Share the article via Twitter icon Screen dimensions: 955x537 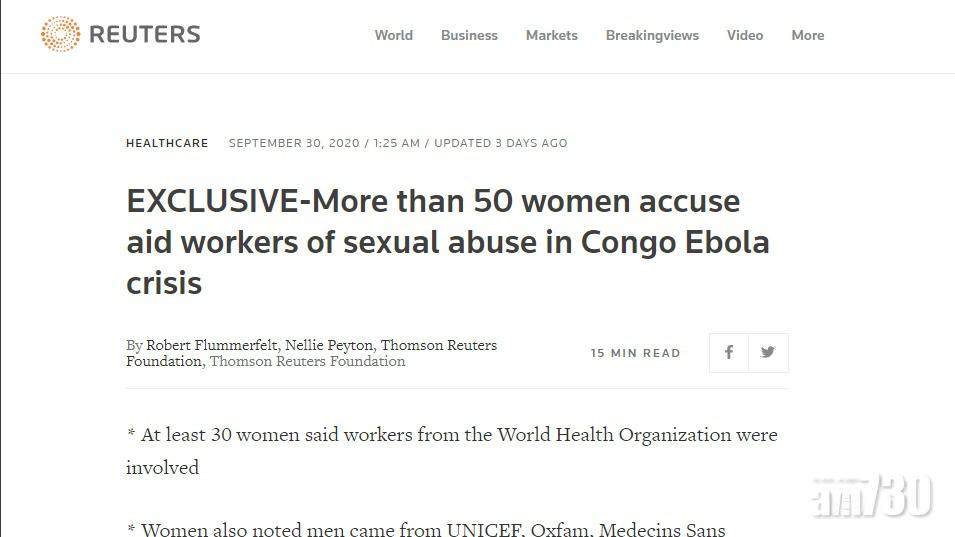point(768,353)
